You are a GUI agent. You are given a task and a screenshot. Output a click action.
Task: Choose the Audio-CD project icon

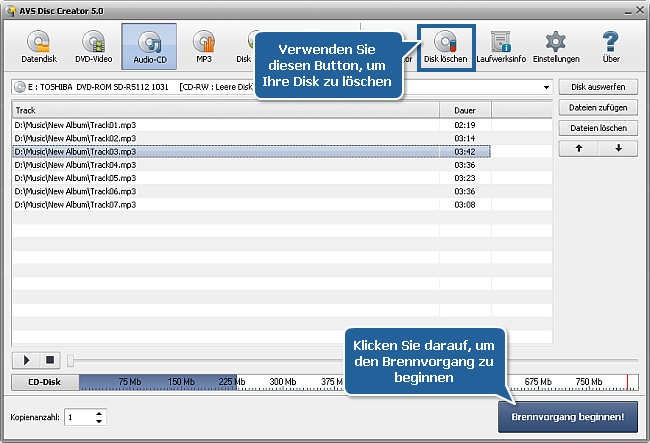[149, 46]
